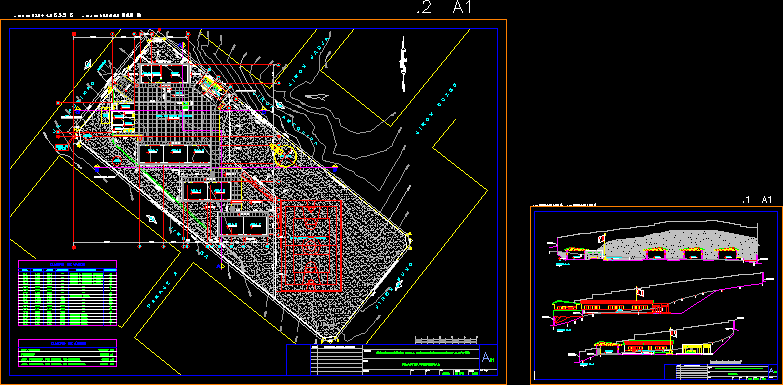The height and width of the screenshot is (385, 783).
Task: Select the .2 A1 sheet label
Action: click(x=444, y=7)
